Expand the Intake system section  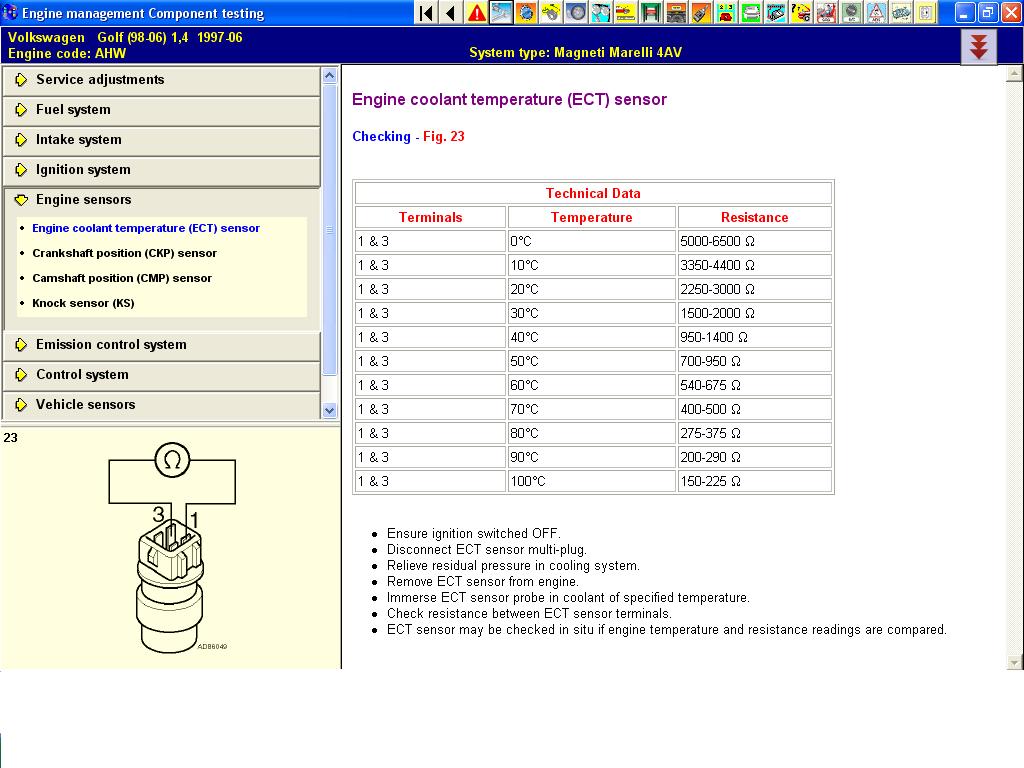coord(161,140)
